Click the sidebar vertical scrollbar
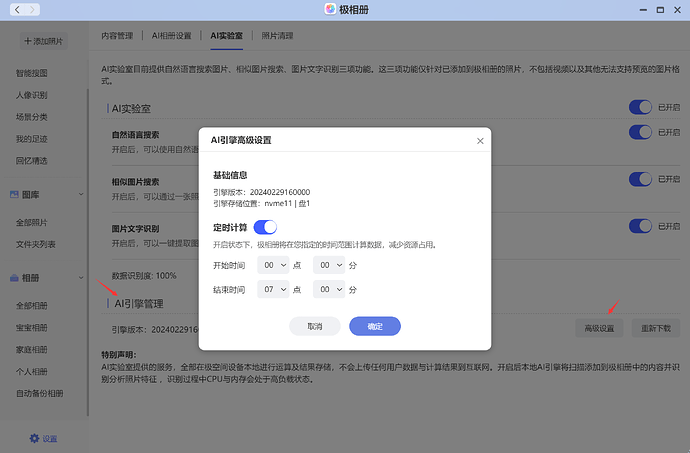Image resolution: width=690 pixels, height=453 pixels. coord(88,252)
